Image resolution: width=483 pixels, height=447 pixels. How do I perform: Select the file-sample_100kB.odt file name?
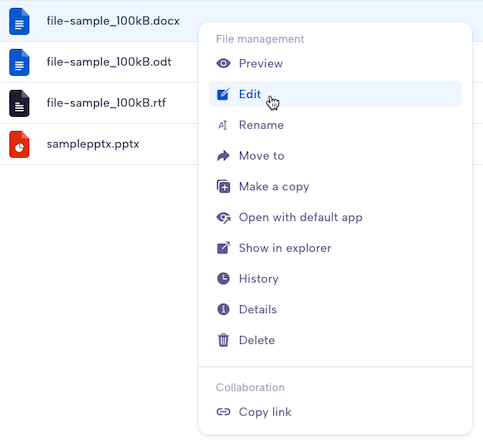coord(109,62)
